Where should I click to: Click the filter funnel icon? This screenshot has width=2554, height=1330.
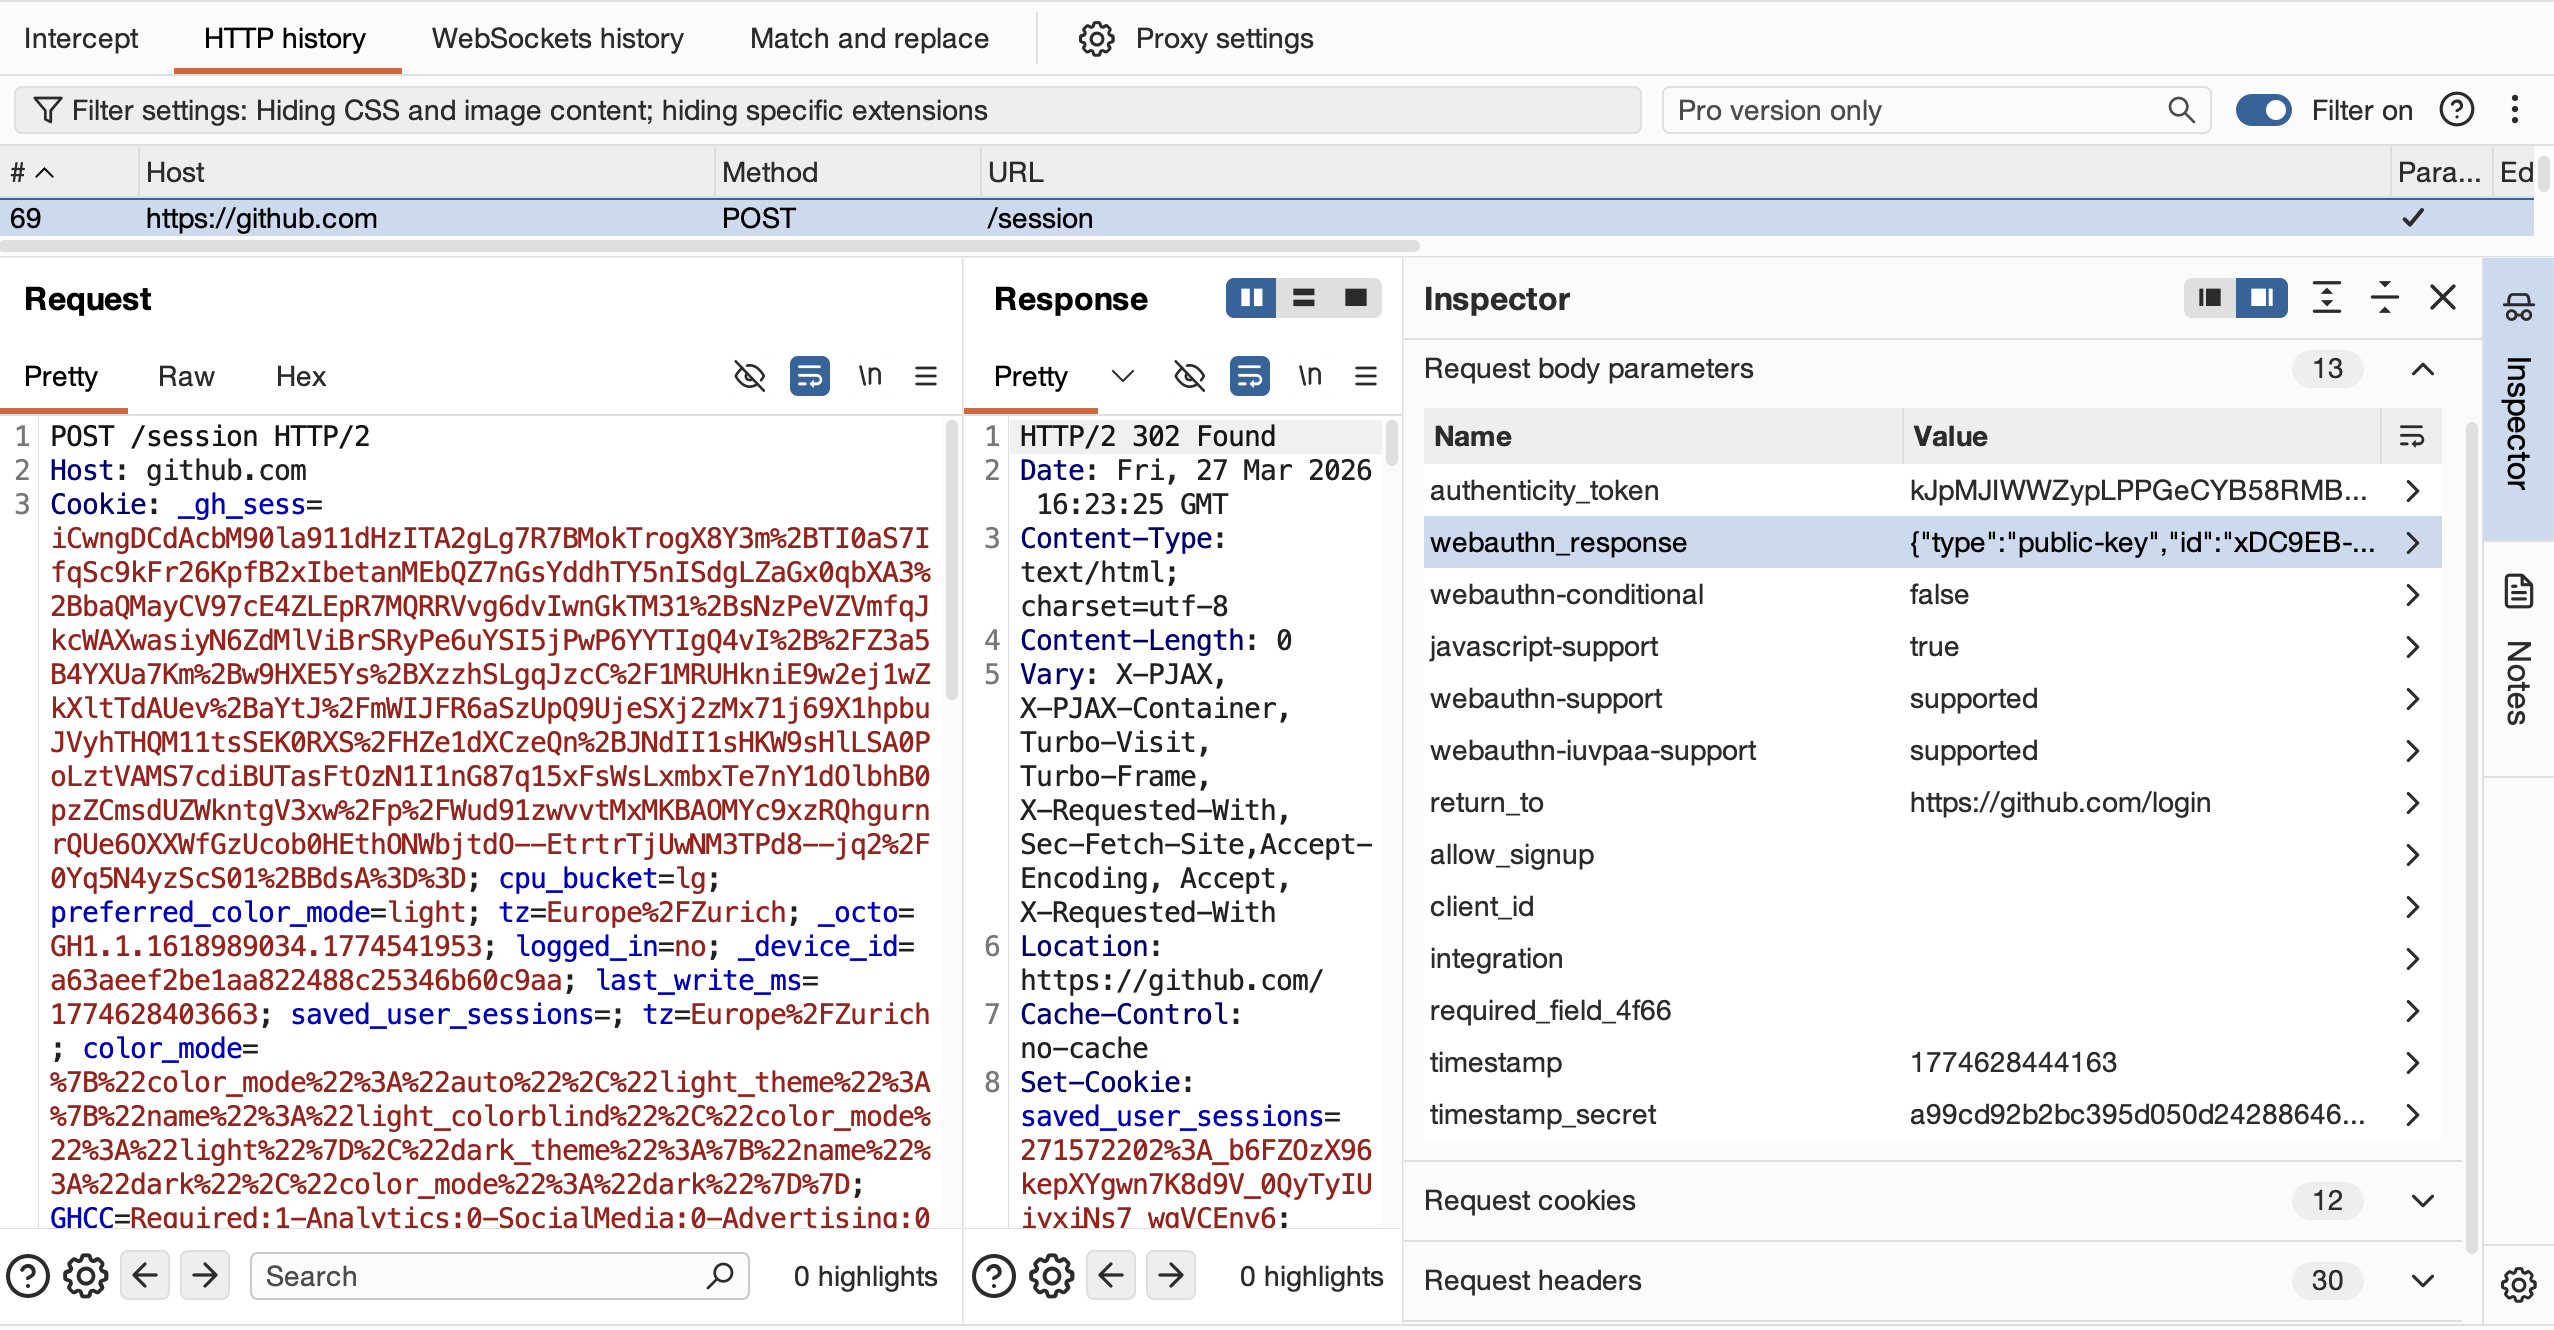tap(47, 110)
